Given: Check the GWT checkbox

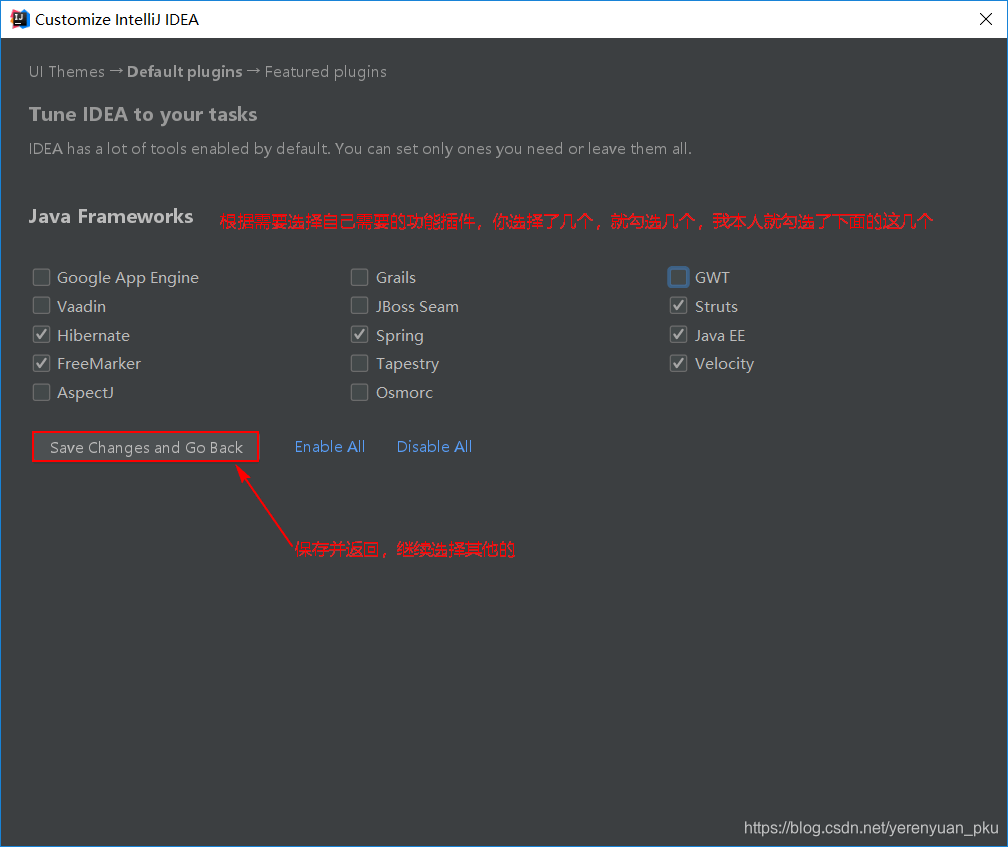Looking at the screenshot, I should coord(678,278).
